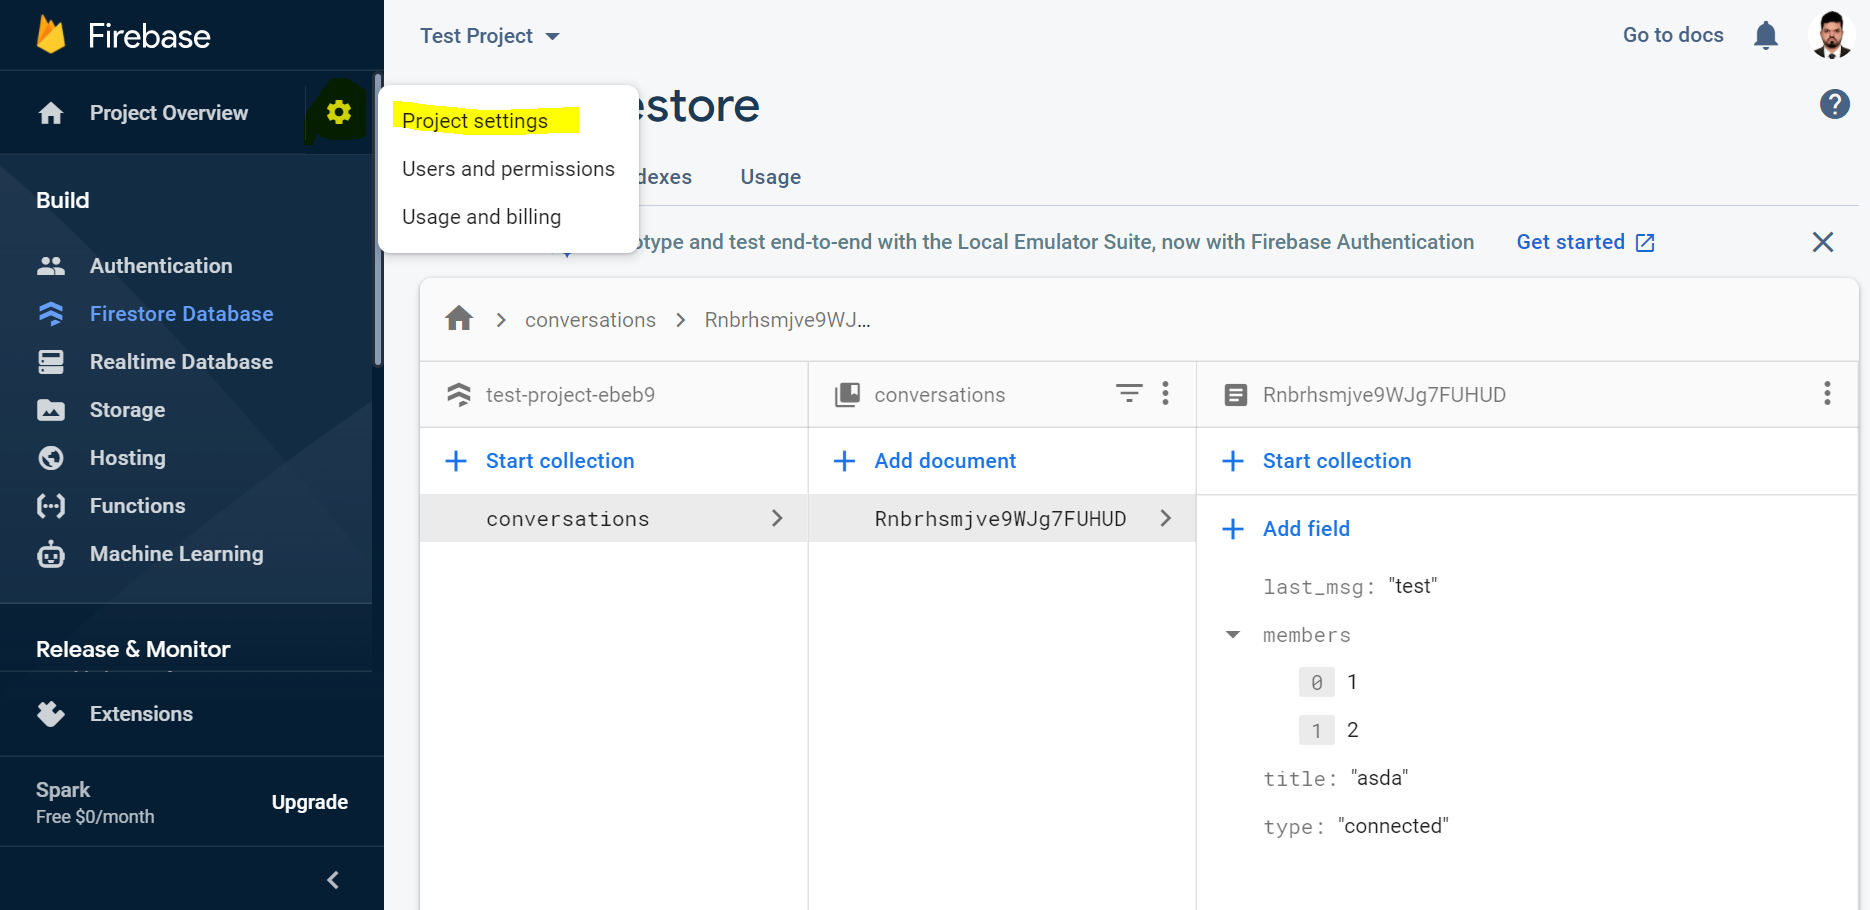Click the Go to docs link
Viewport: 1870px width, 910px height.
(x=1673, y=35)
